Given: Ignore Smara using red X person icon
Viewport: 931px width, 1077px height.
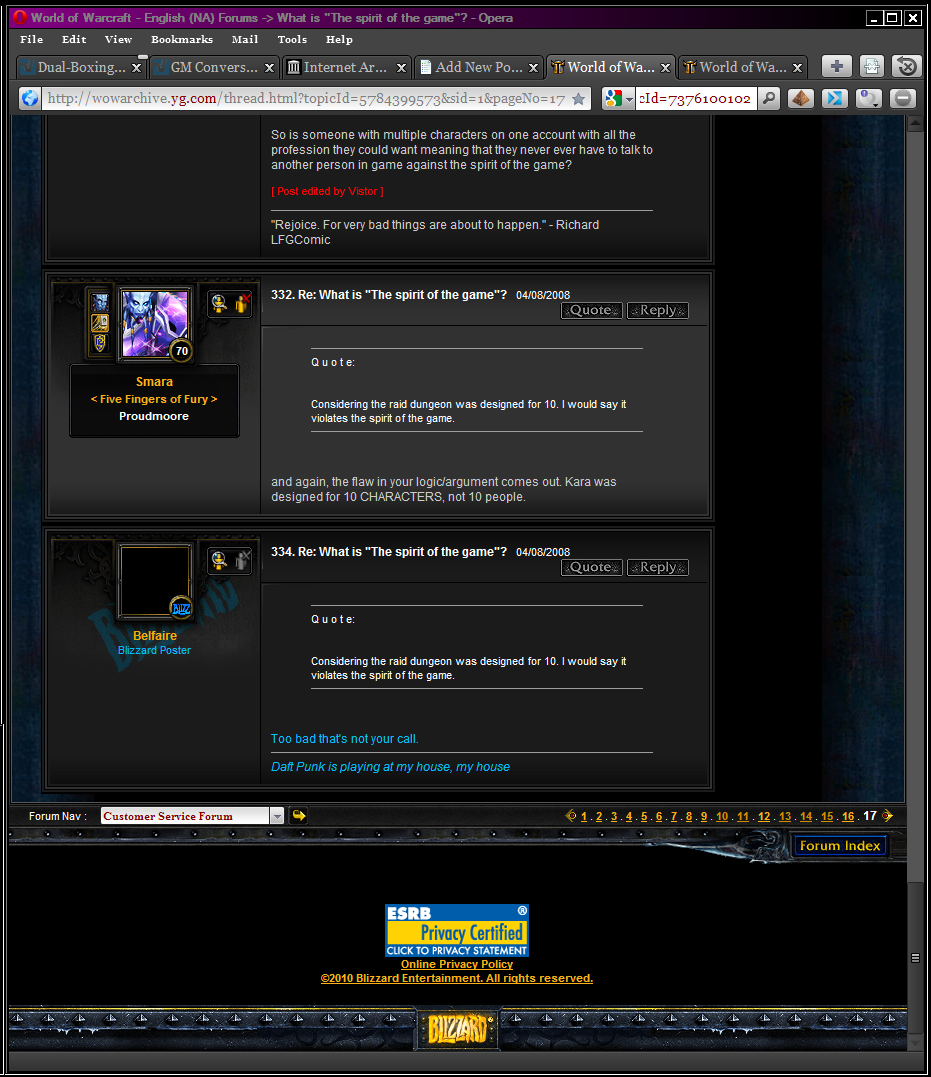Looking at the screenshot, I should [x=242, y=303].
